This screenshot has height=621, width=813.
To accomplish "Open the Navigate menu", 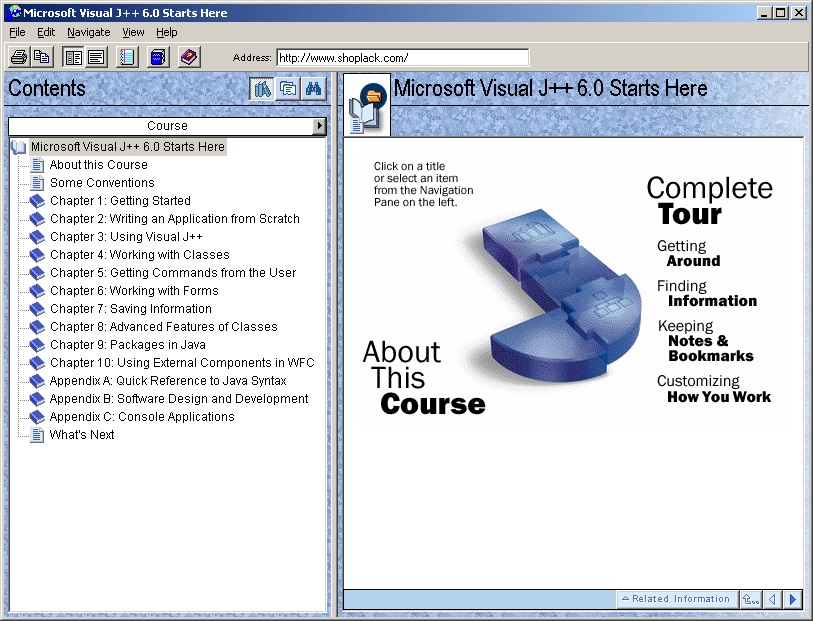I will click(x=89, y=32).
